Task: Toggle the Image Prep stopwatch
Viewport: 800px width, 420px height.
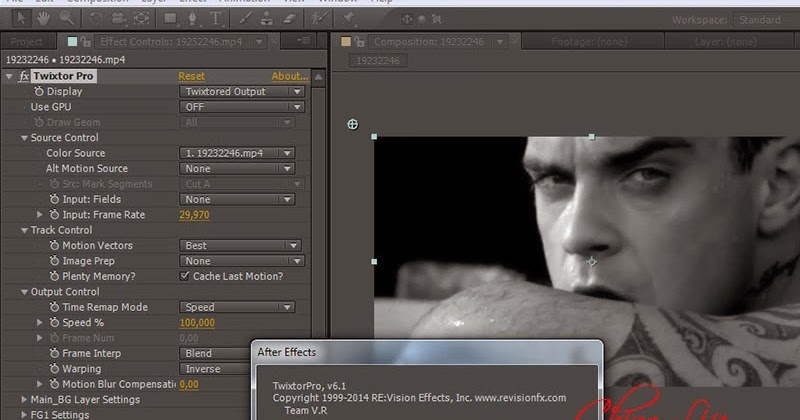Action: click(55, 261)
